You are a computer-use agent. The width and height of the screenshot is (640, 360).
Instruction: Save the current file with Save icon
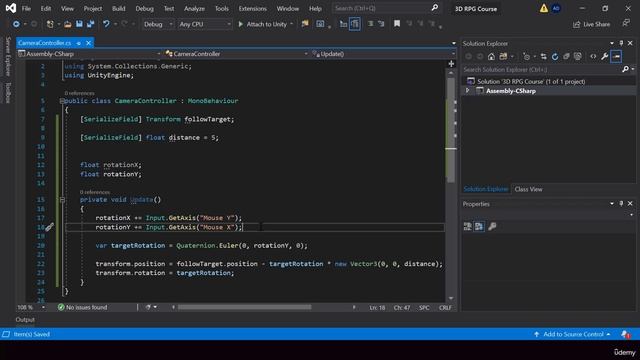(79, 24)
